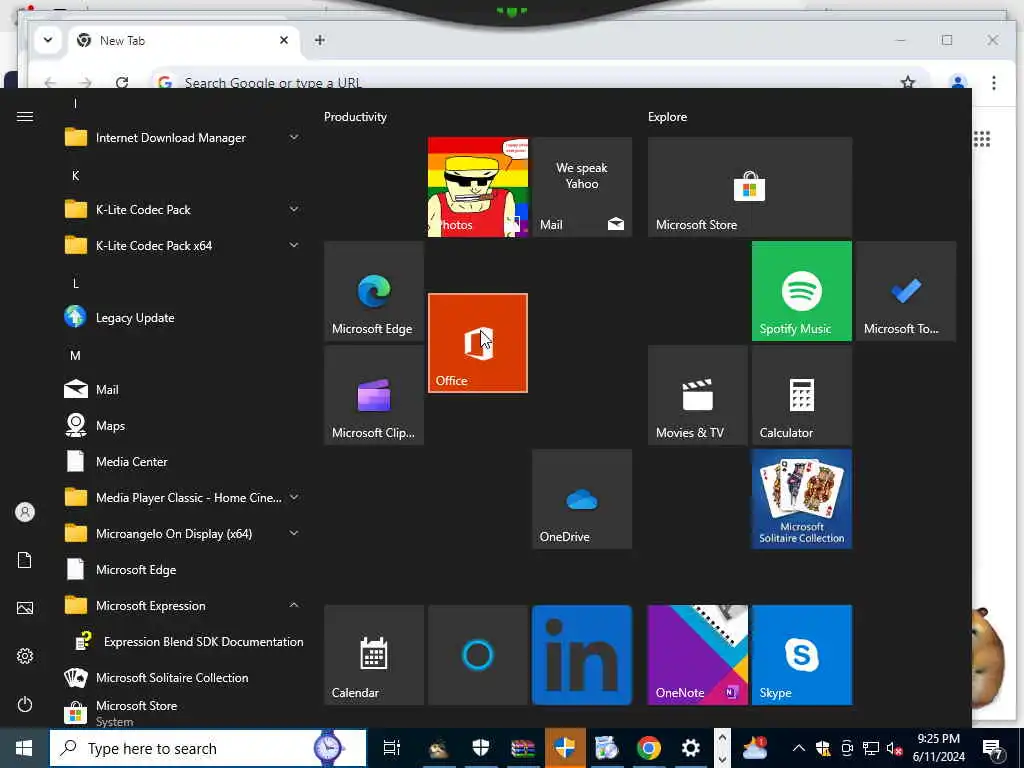Click the letter M section header

coord(76,355)
